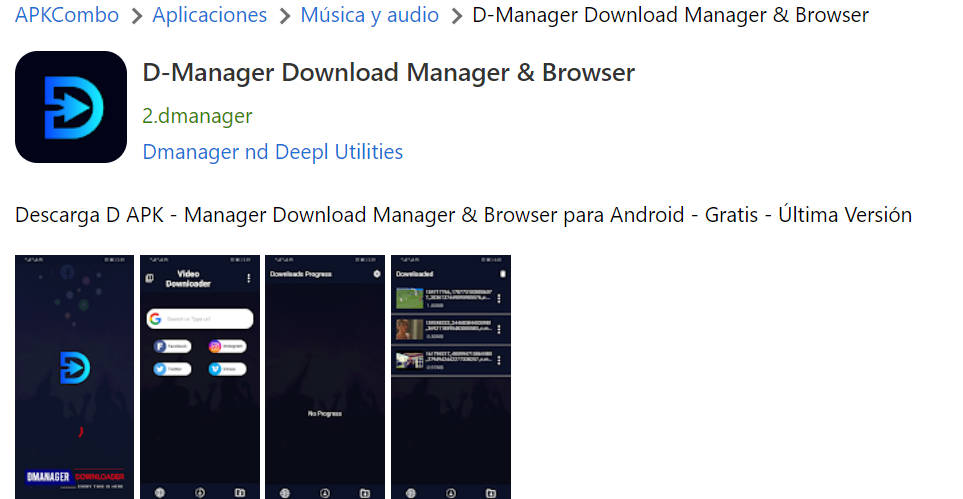
Task: Click the 2.dmanager version text
Action: [197, 116]
